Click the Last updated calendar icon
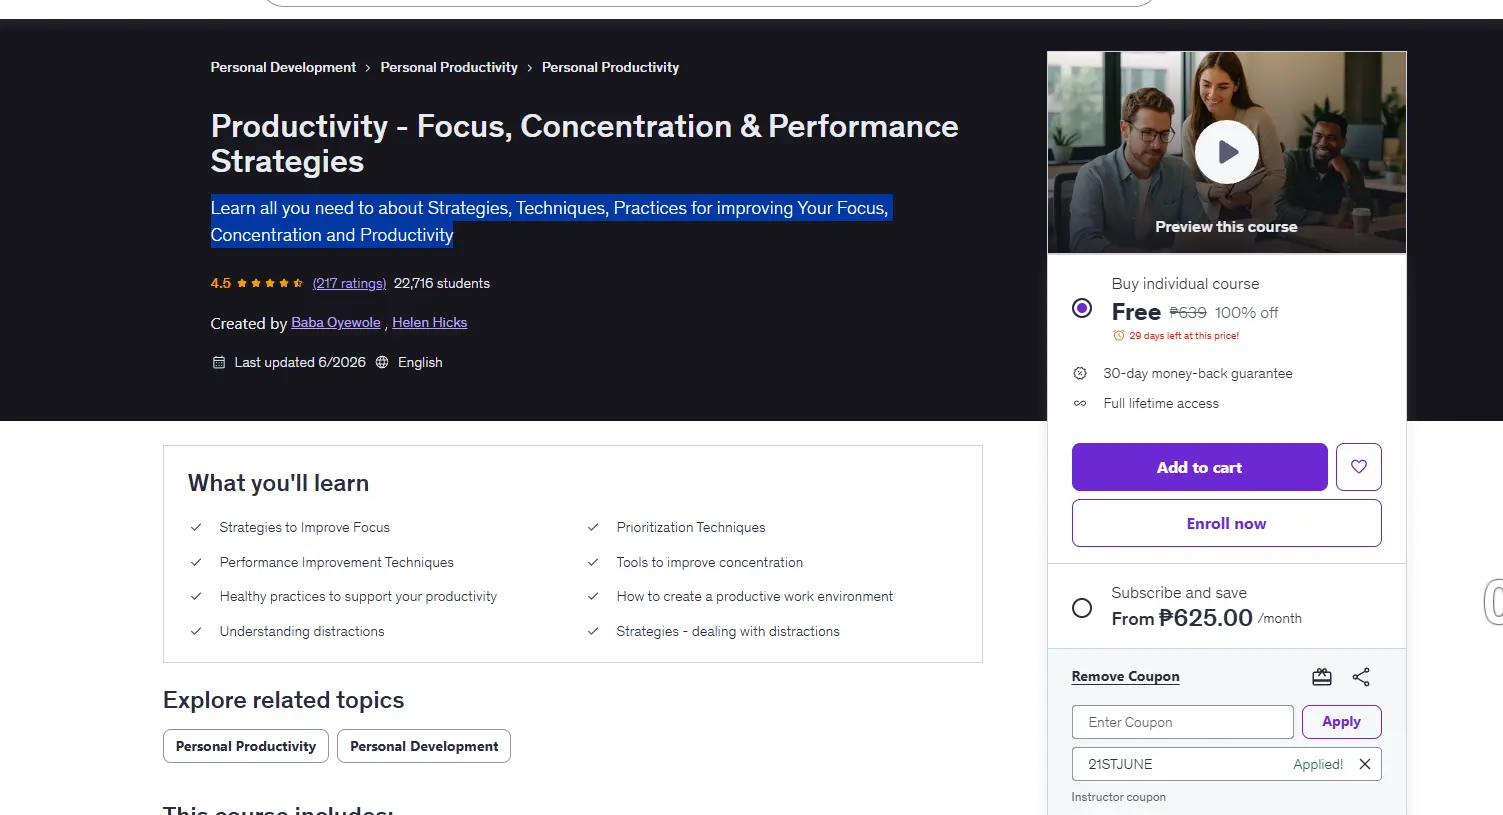This screenshot has height=815, width=1503. 219,363
